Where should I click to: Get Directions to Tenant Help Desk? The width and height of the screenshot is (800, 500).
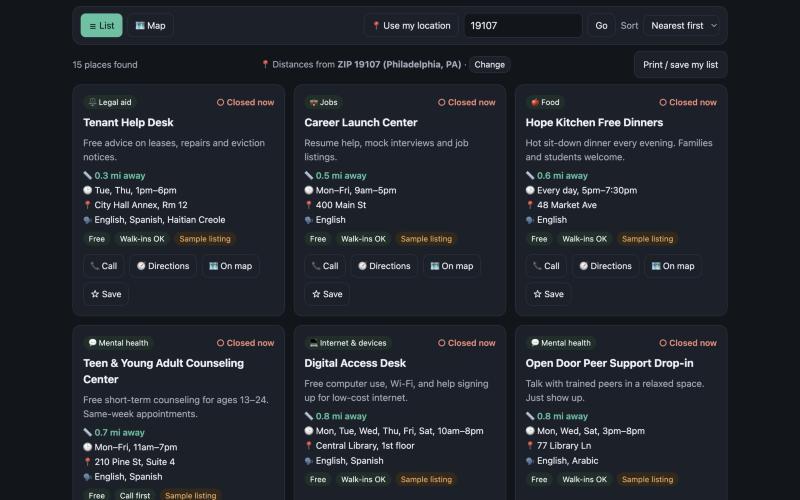[x=163, y=266]
